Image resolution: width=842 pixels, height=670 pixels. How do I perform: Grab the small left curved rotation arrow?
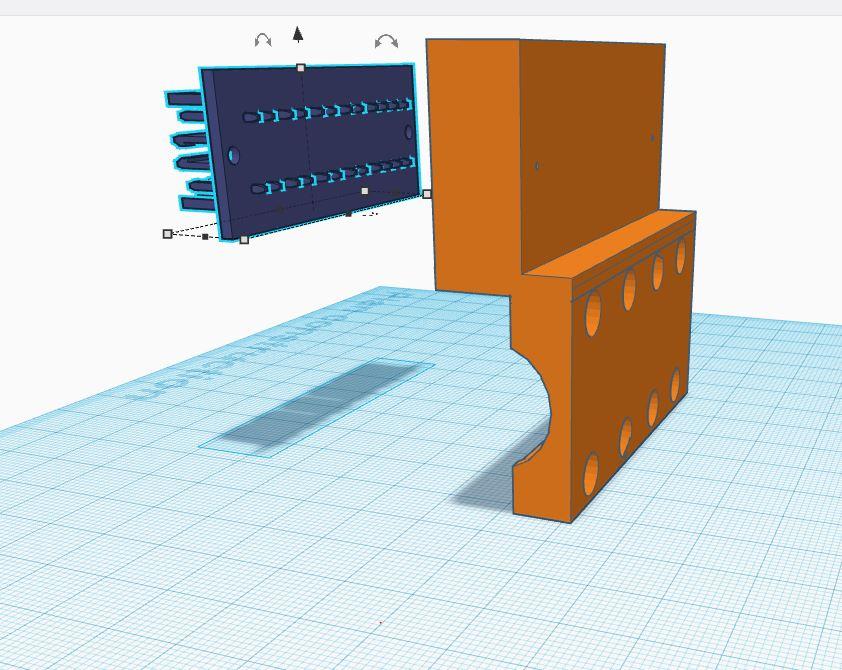tap(263, 40)
